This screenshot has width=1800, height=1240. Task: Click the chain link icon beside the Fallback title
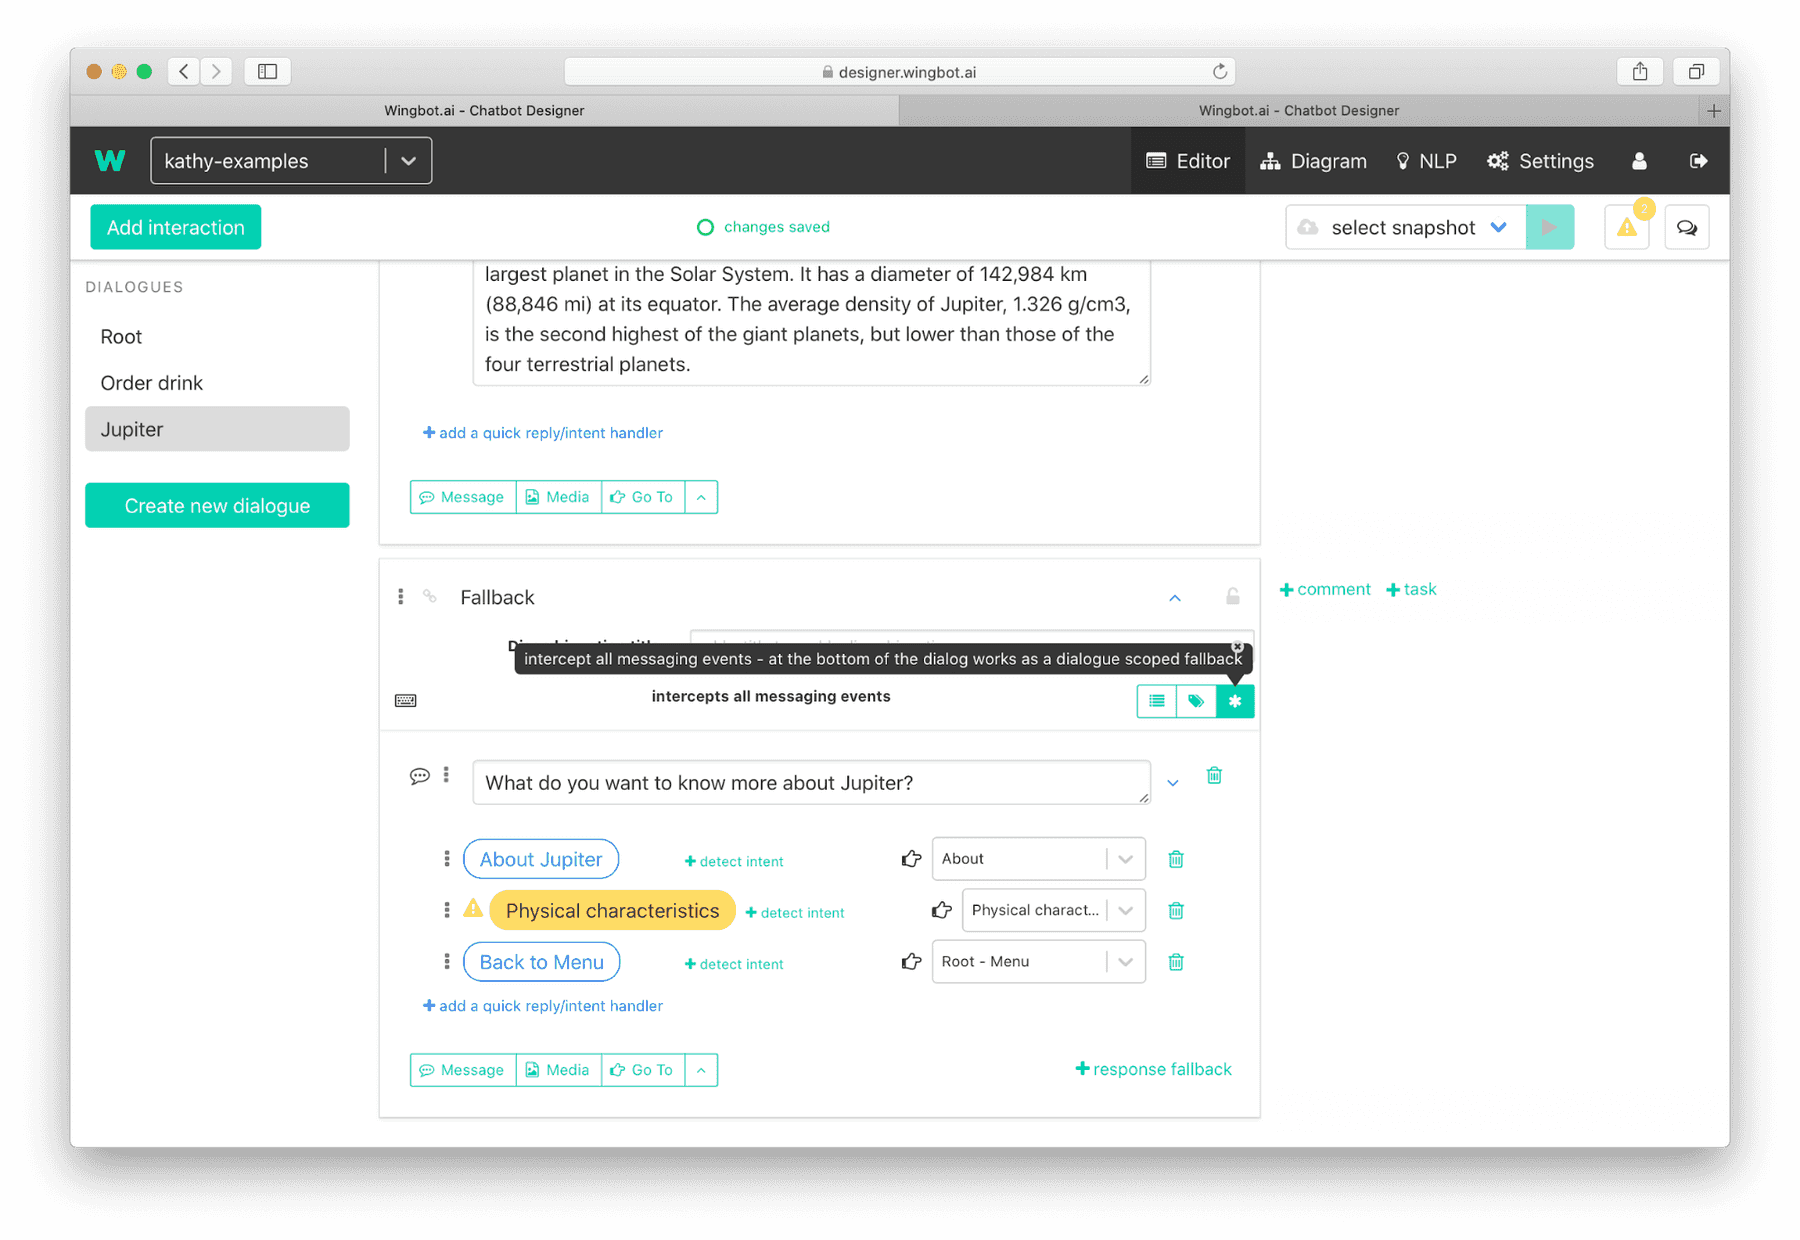pyautogui.click(x=430, y=596)
